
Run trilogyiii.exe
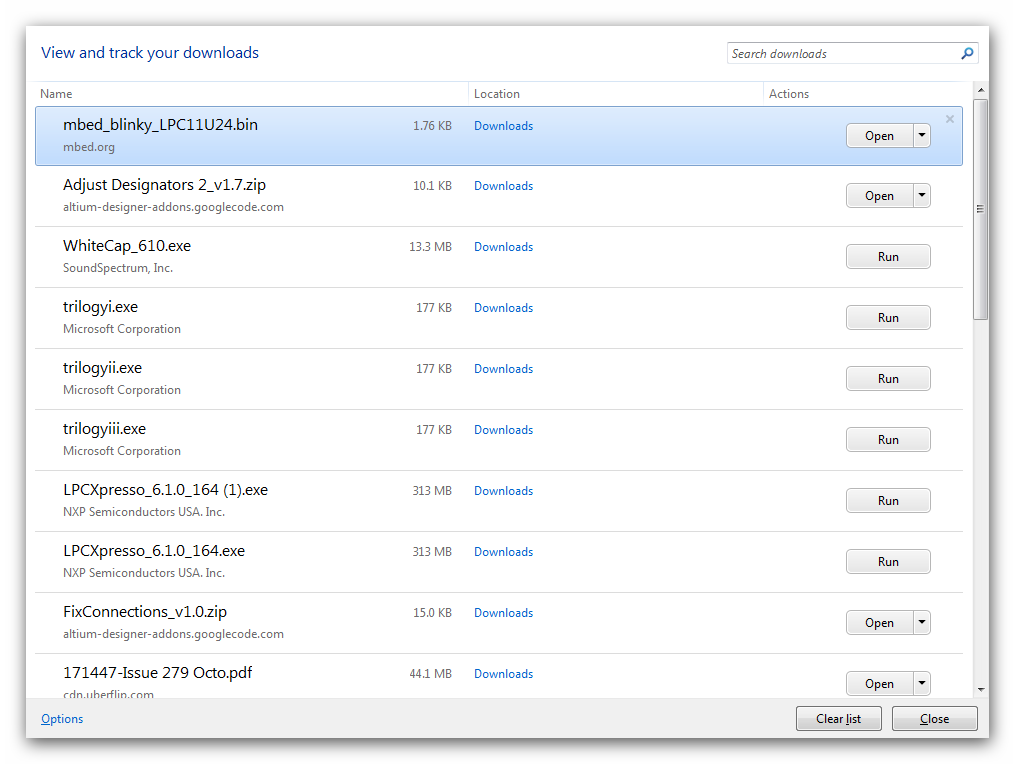click(888, 440)
